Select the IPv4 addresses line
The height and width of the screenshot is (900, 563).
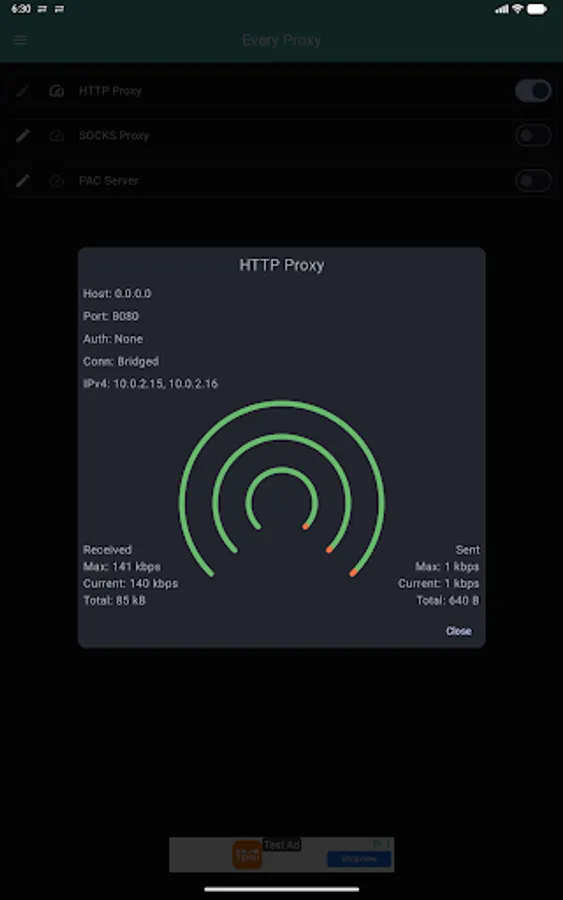(150, 384)
